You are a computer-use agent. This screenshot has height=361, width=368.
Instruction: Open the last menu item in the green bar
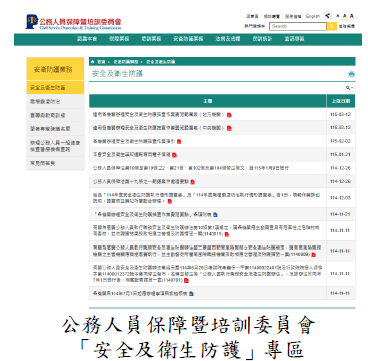pyautogui.click(x=294, y=39)
